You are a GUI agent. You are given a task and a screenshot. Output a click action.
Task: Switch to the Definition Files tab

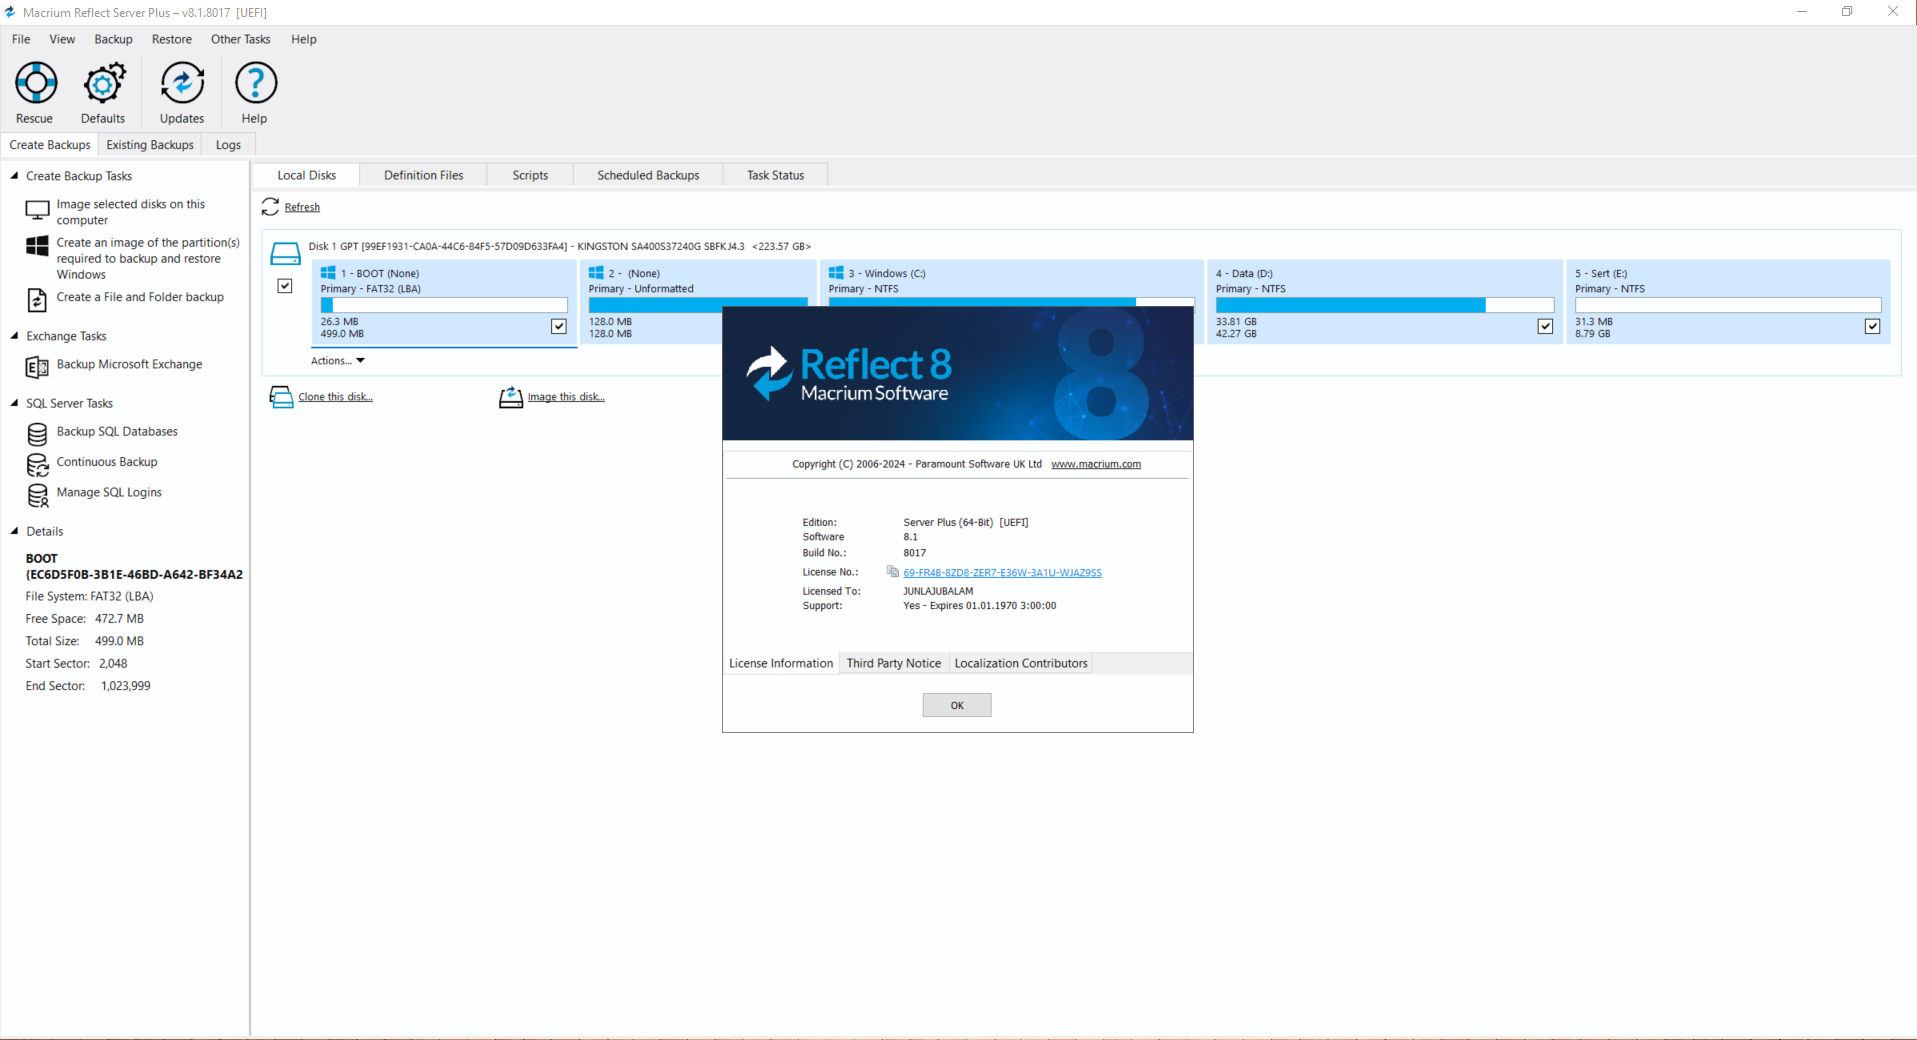tap(424, 175)
